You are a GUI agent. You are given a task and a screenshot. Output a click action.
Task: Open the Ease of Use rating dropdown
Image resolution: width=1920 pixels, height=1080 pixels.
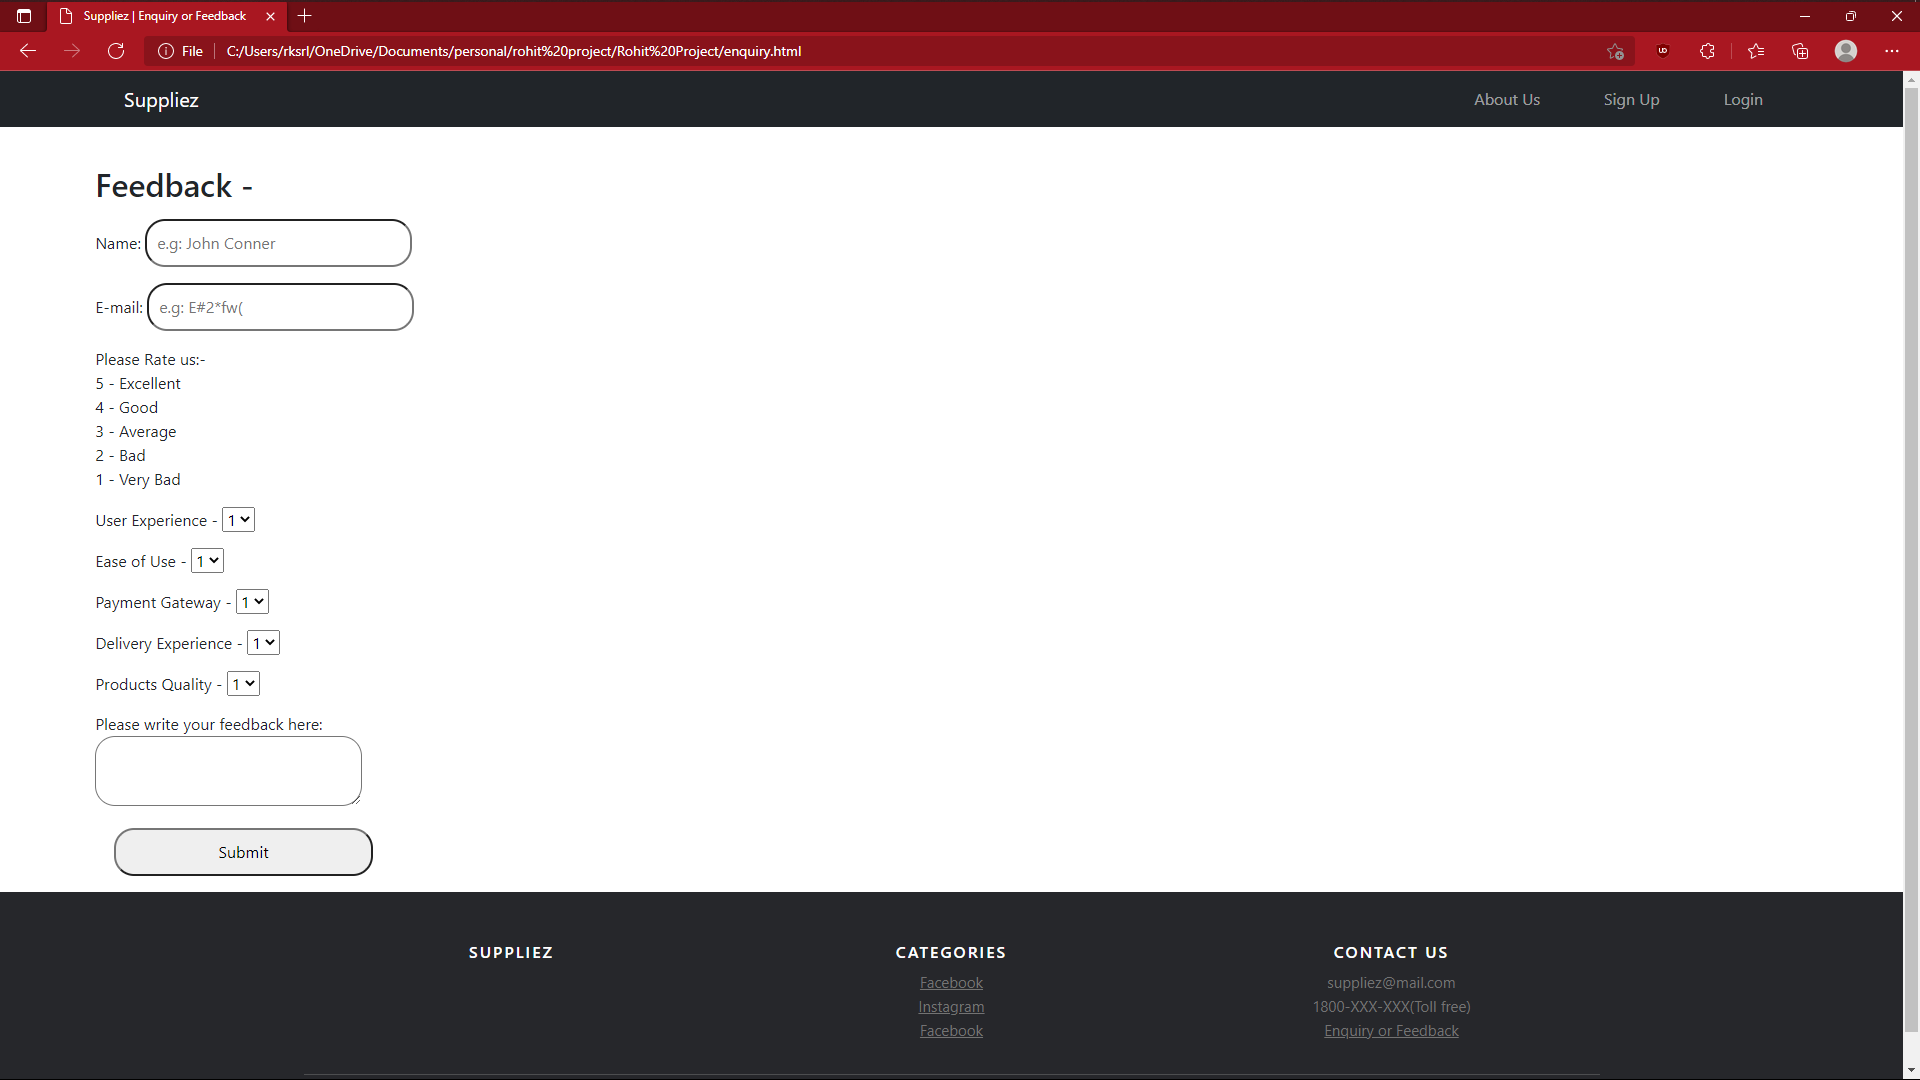pos(206,560)
